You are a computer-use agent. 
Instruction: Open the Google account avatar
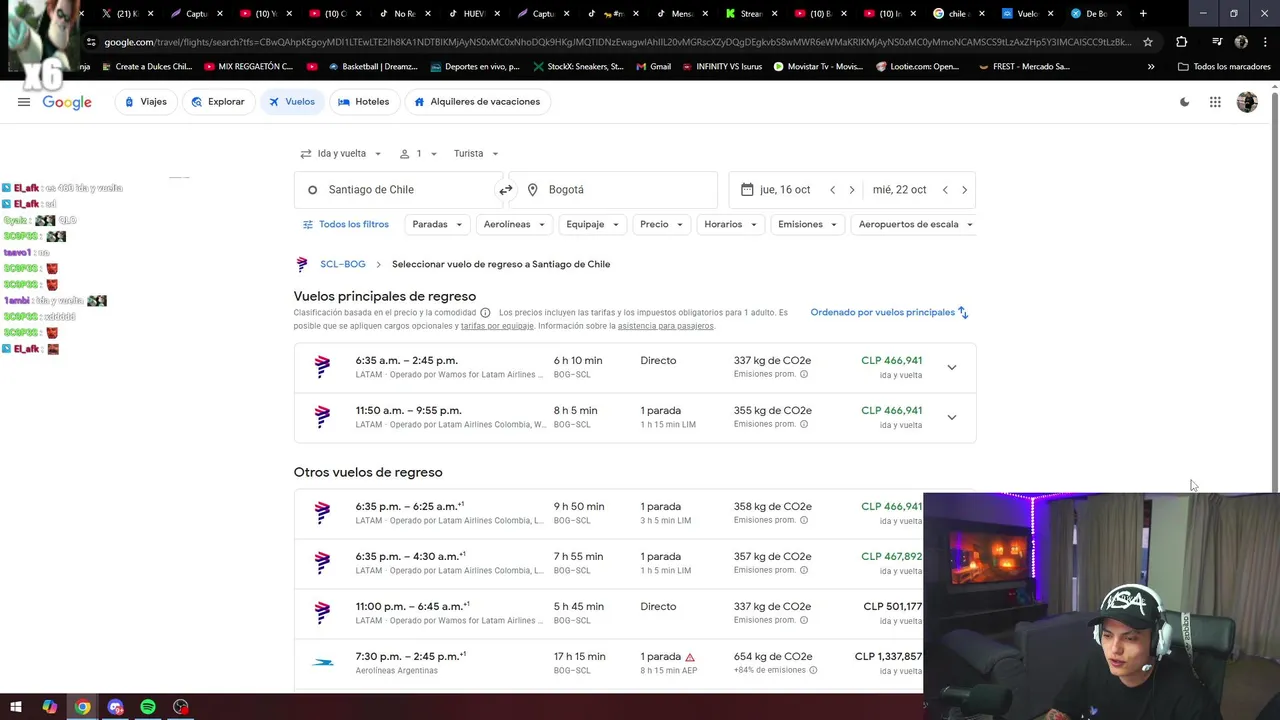(1247, 102)
